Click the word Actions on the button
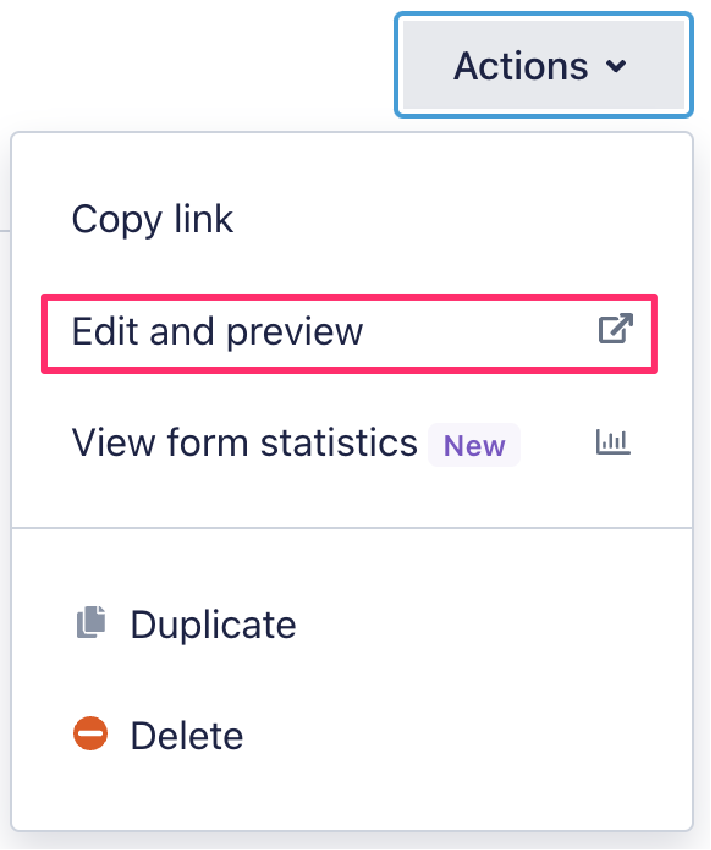The image size is (711, 850). click(x=521, y=67)
